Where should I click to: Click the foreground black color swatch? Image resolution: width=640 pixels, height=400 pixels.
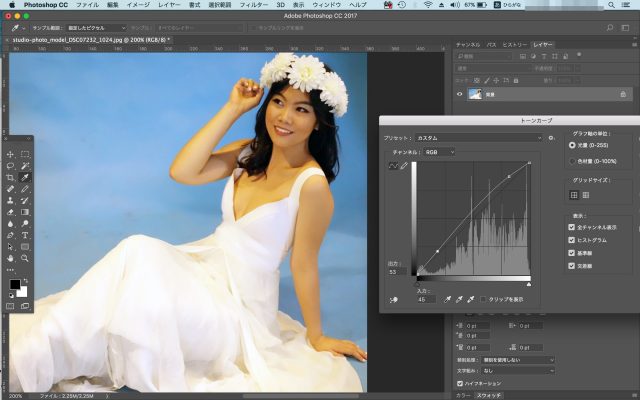coord(14,285)
